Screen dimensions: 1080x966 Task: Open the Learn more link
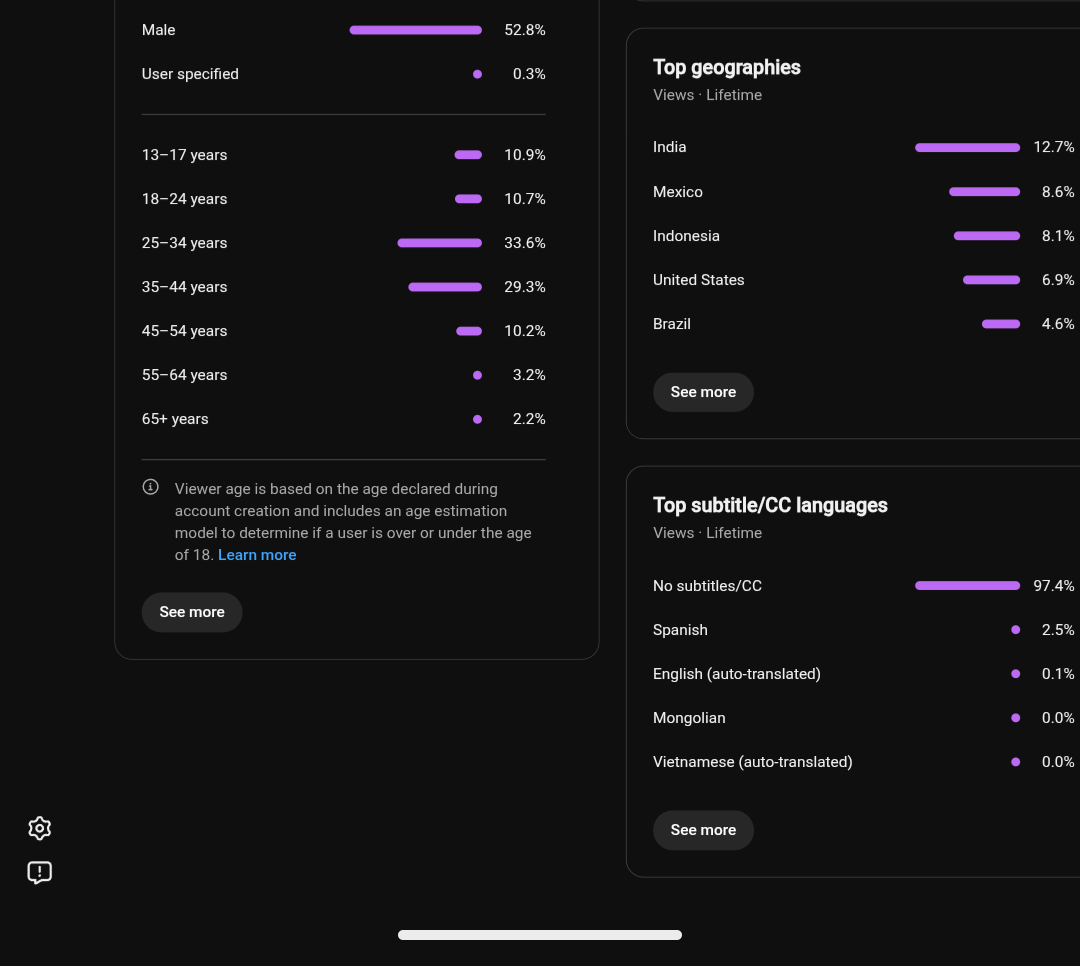pos(257,555)
